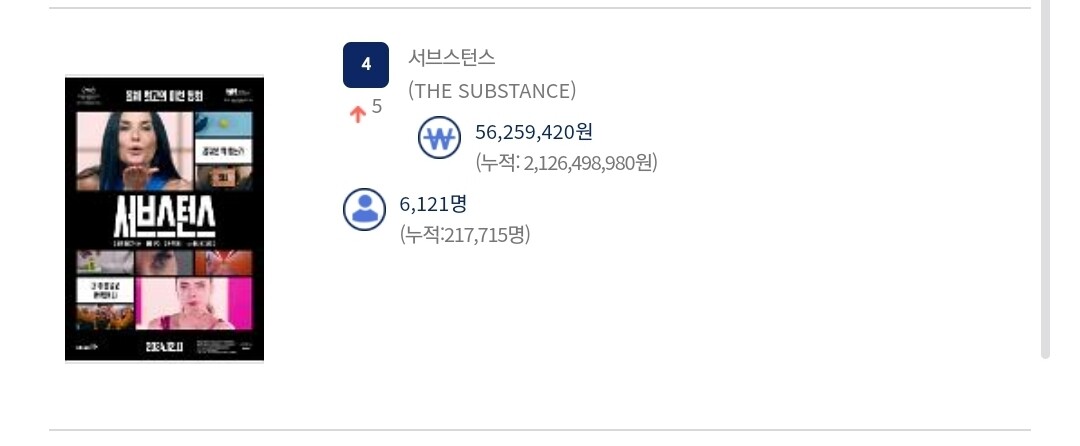1080x446 pixels.
Task: Click the Korean title 서브스턴스 link
Action: [452, 58]
